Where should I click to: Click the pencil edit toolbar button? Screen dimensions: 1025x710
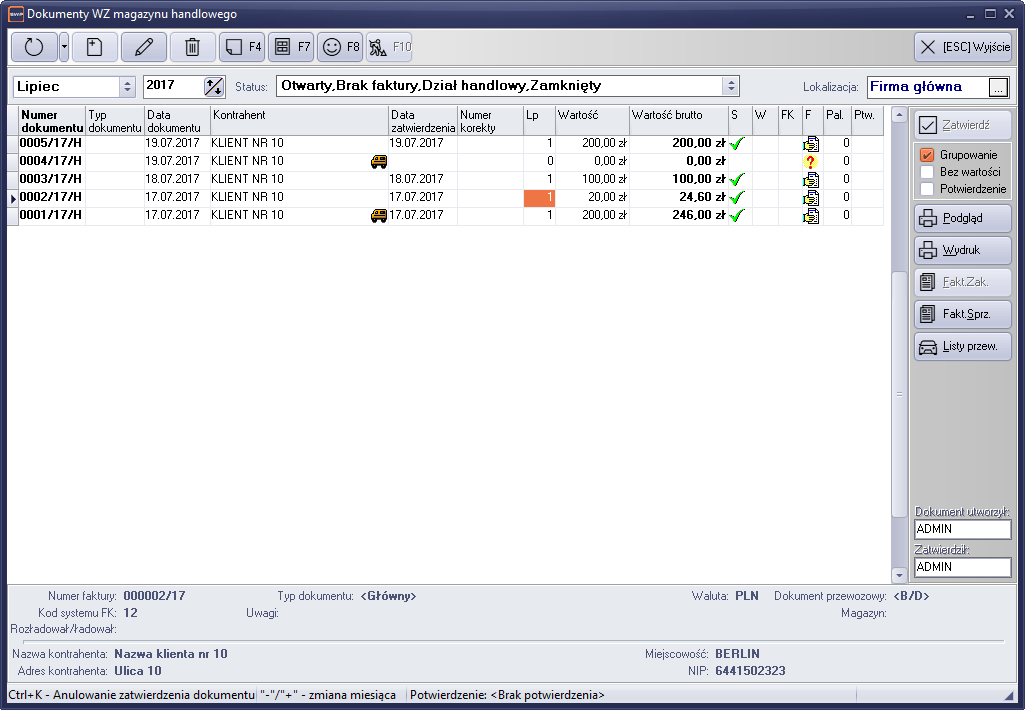pos(143,47)
